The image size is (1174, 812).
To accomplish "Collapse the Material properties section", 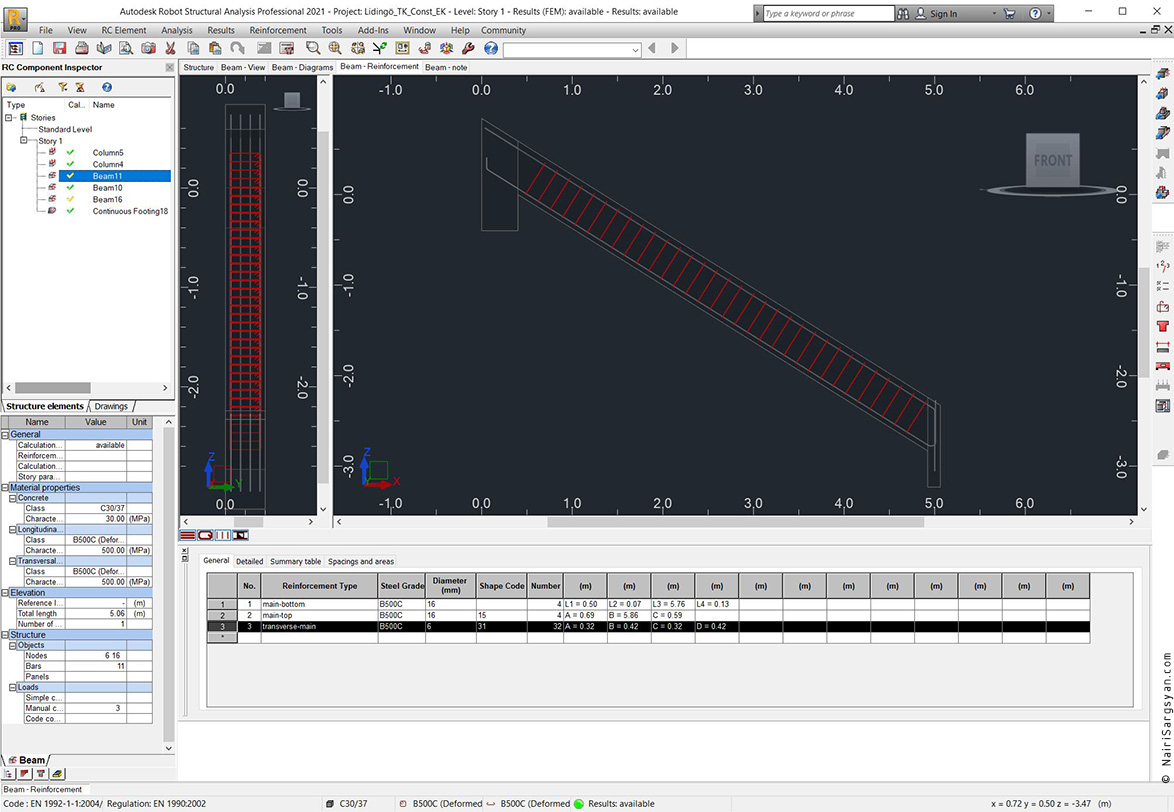I will (x=5, y=487).
